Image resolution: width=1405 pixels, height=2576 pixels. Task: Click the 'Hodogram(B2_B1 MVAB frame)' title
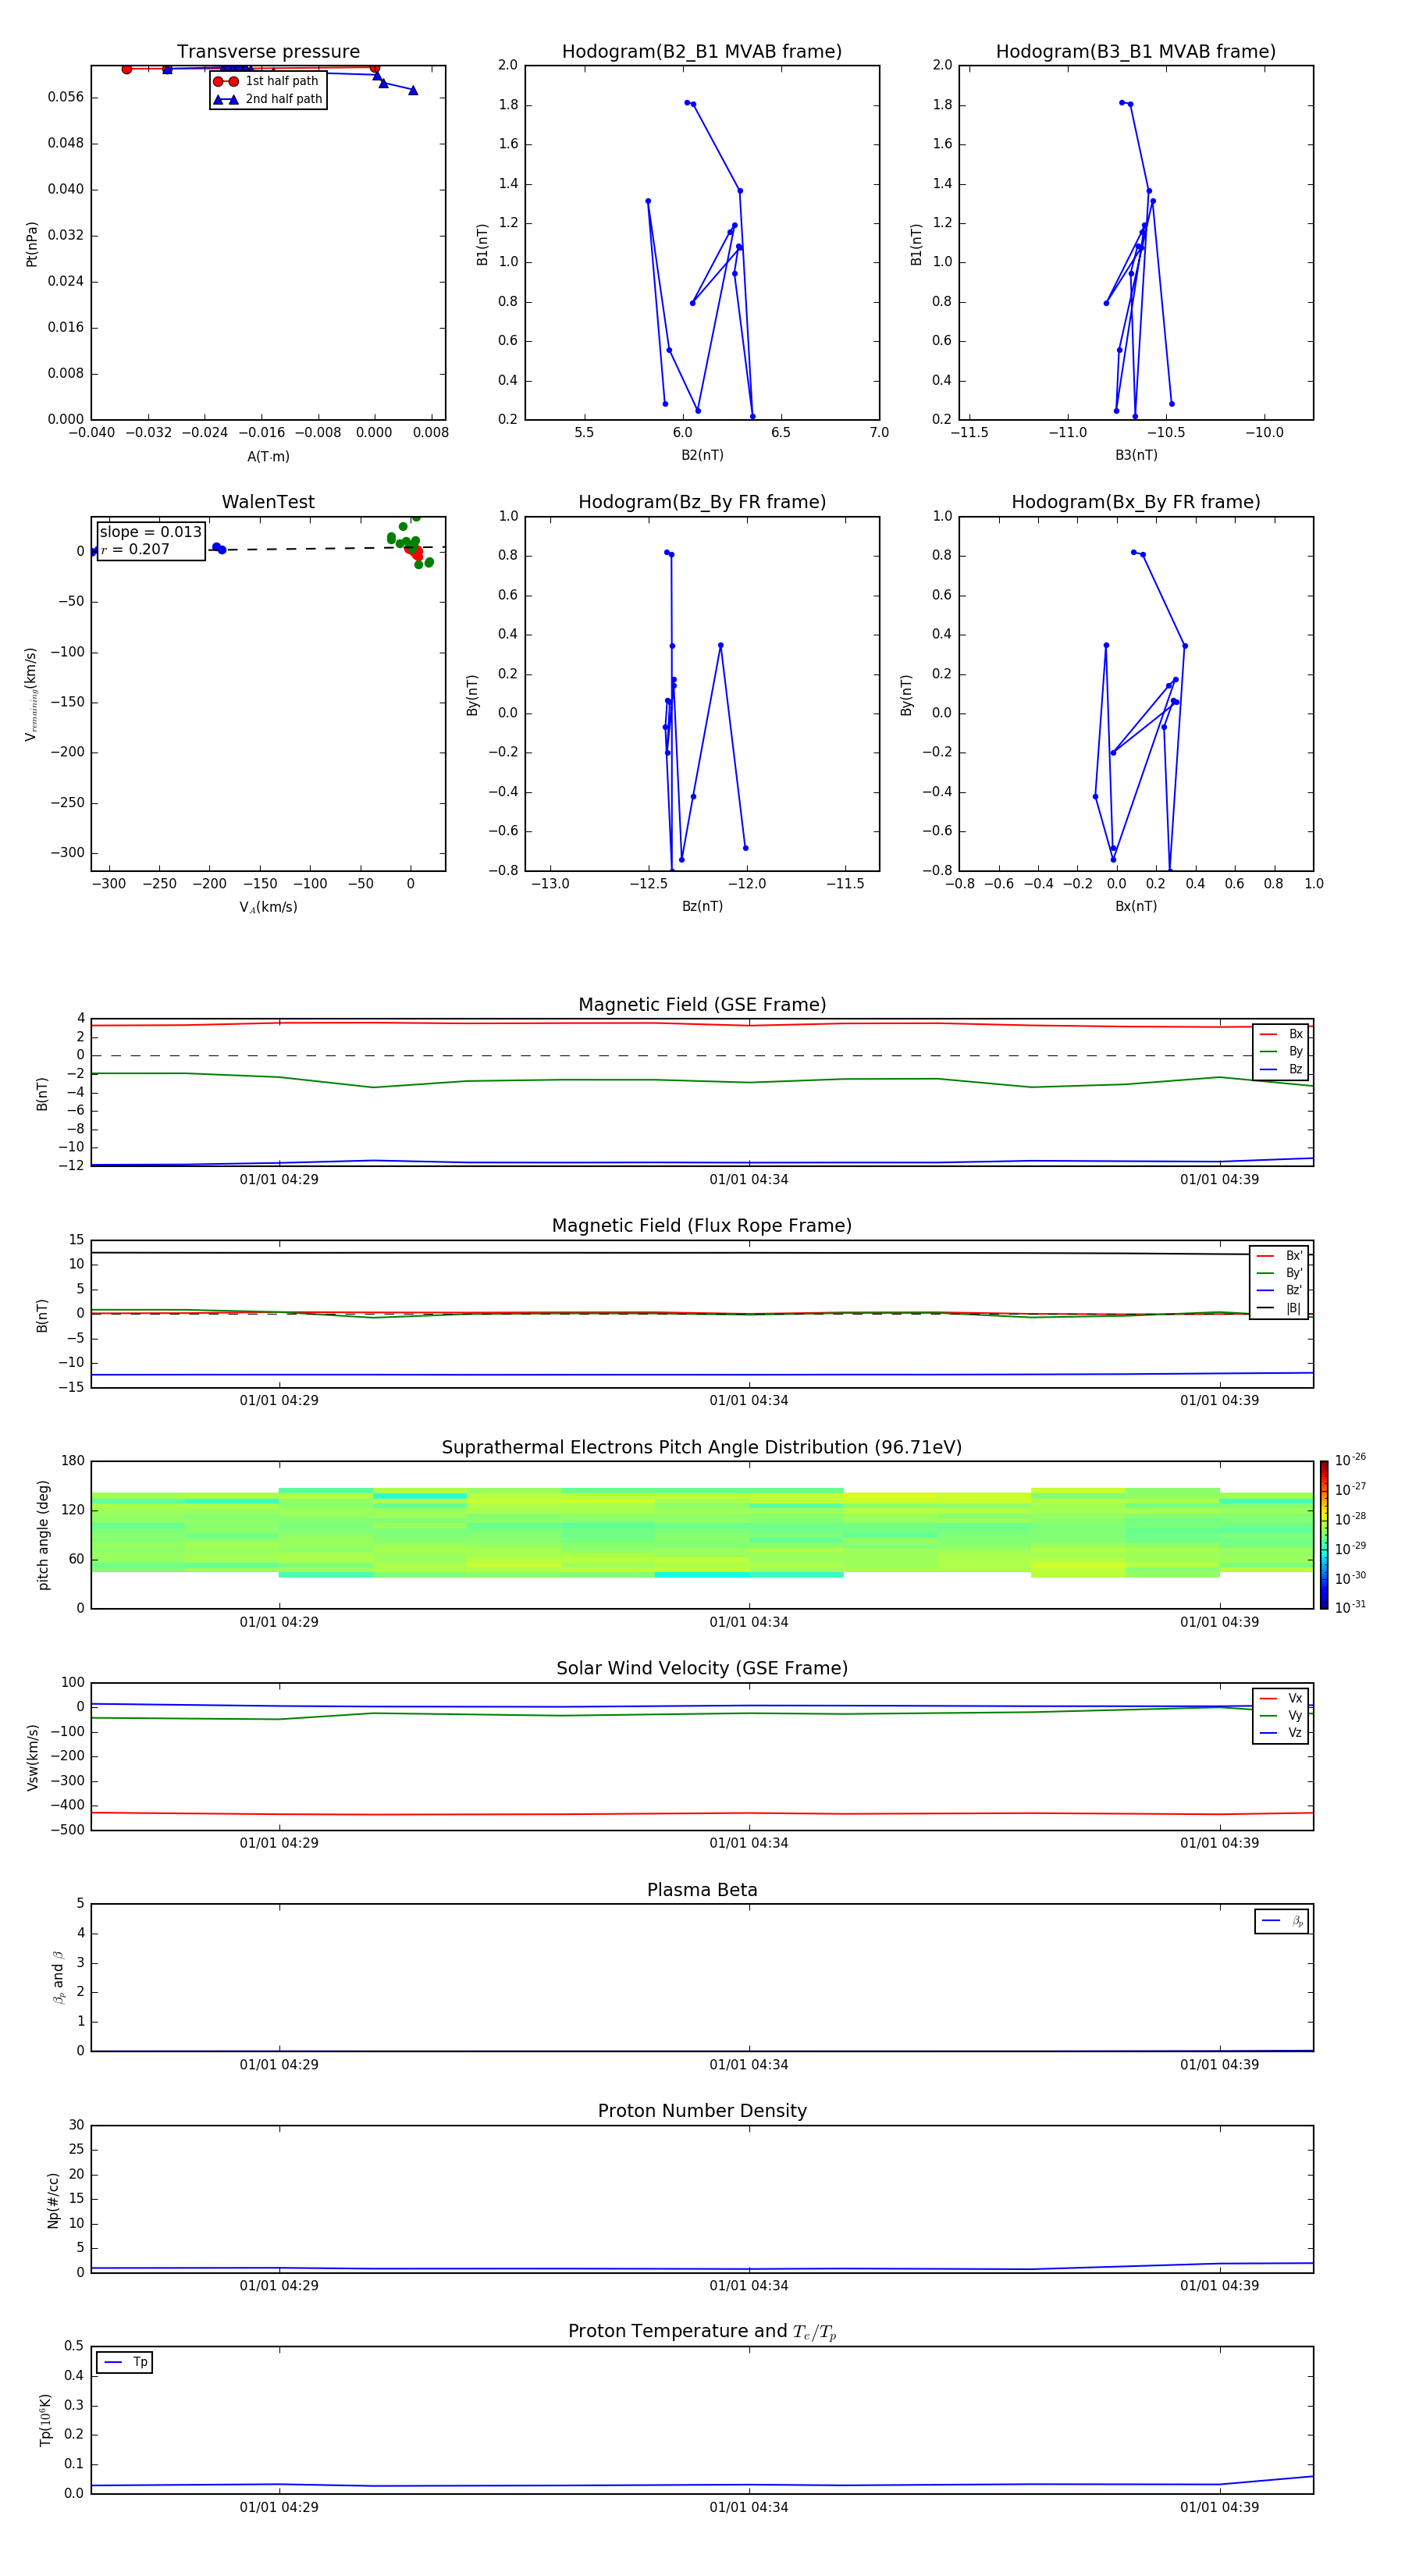tap(702, 52)
